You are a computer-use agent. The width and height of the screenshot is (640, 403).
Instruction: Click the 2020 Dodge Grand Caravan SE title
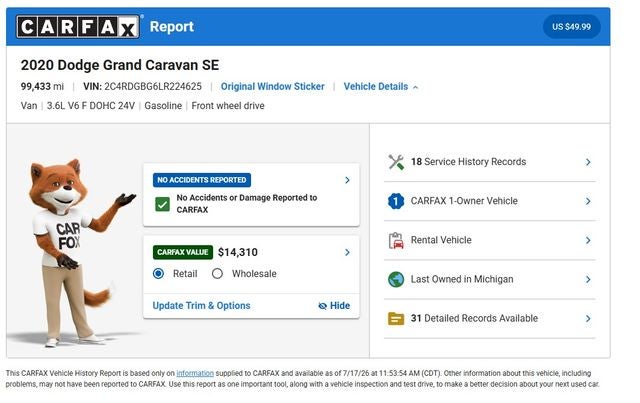coord(120,65)
